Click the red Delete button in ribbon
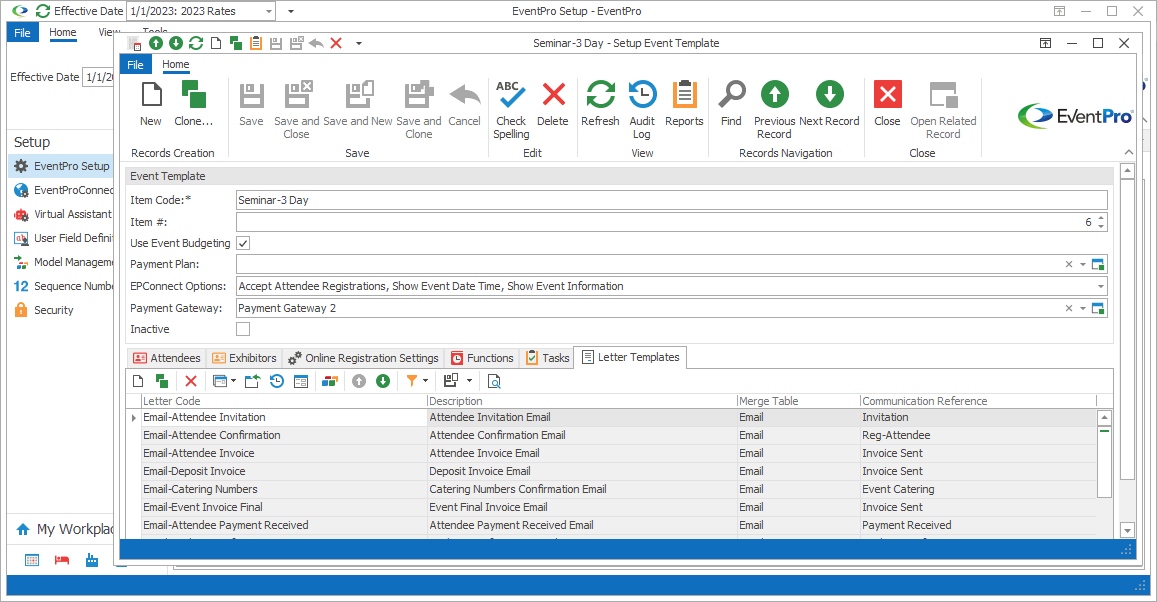This screenshot has height=602, width=1157. click(553, 104)
